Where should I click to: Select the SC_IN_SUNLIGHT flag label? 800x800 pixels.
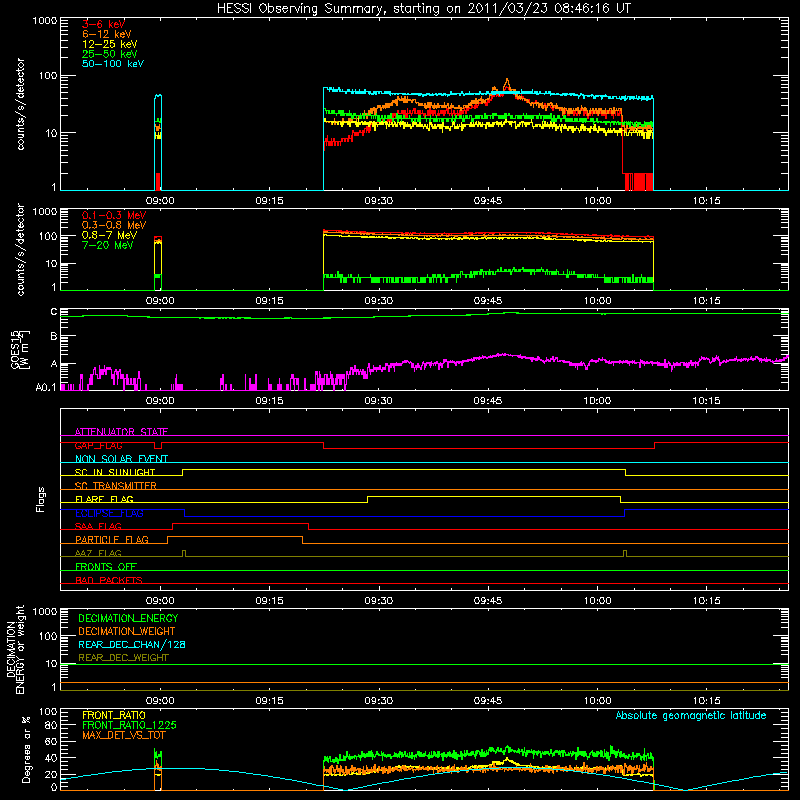pos(115,472)
